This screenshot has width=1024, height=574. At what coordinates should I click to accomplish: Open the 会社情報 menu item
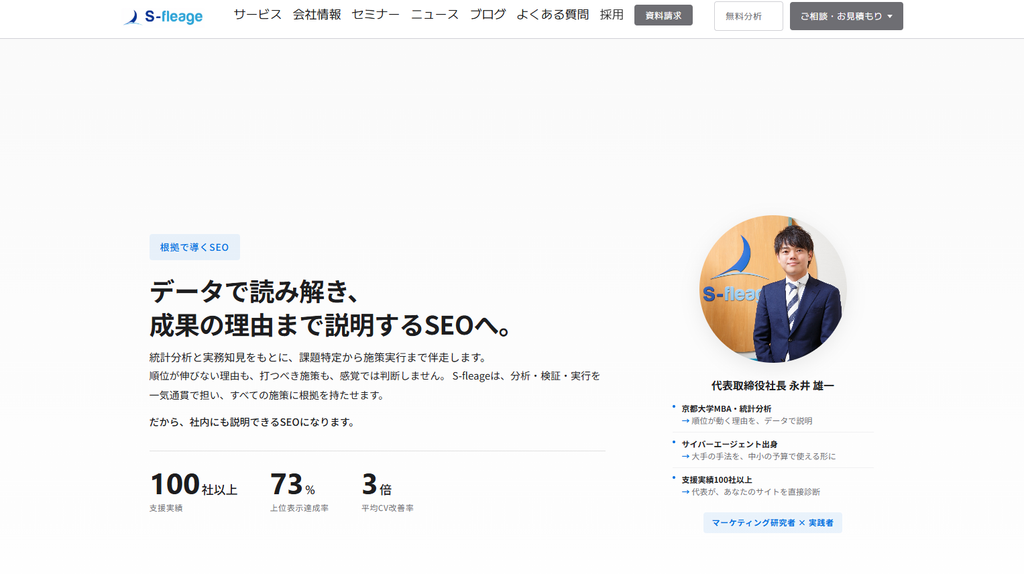[317, 14]
